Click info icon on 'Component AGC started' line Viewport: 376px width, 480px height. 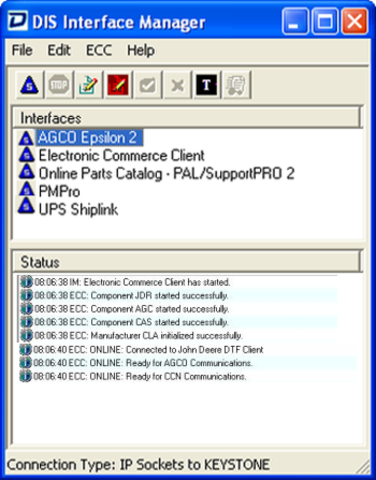[x=26, y=309]
